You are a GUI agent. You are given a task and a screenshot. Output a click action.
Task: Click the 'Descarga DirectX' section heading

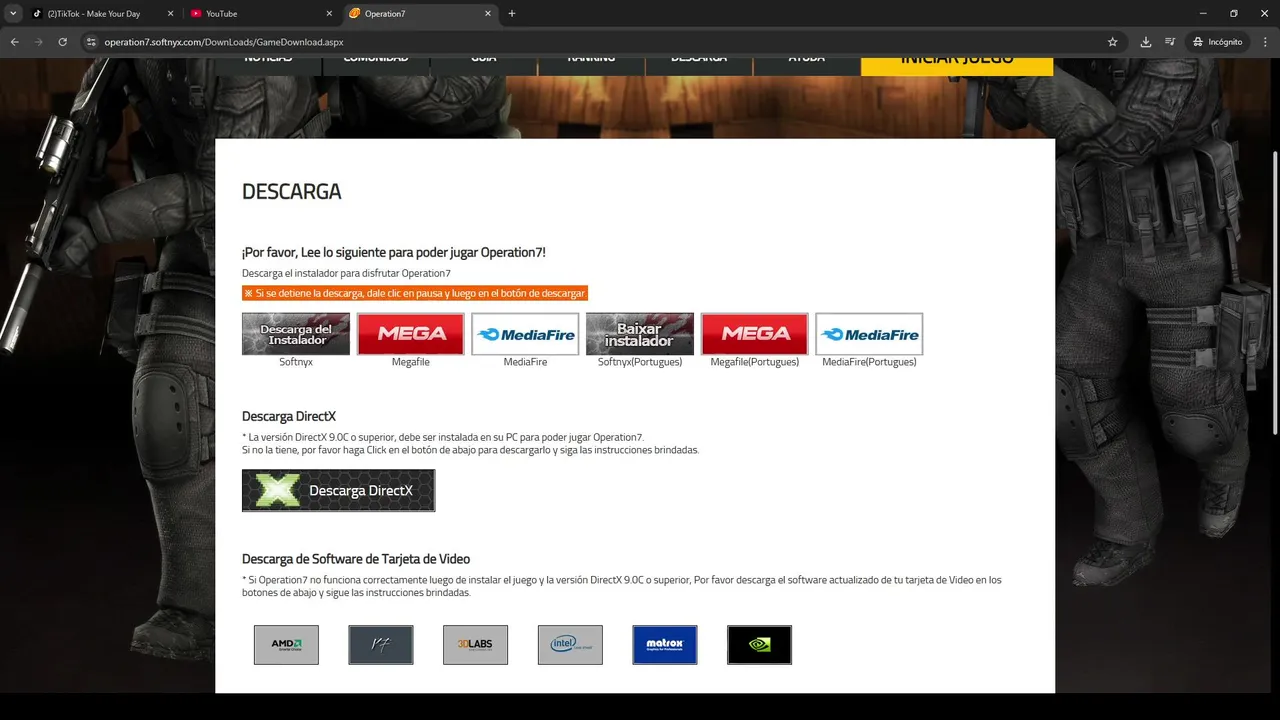289,417
